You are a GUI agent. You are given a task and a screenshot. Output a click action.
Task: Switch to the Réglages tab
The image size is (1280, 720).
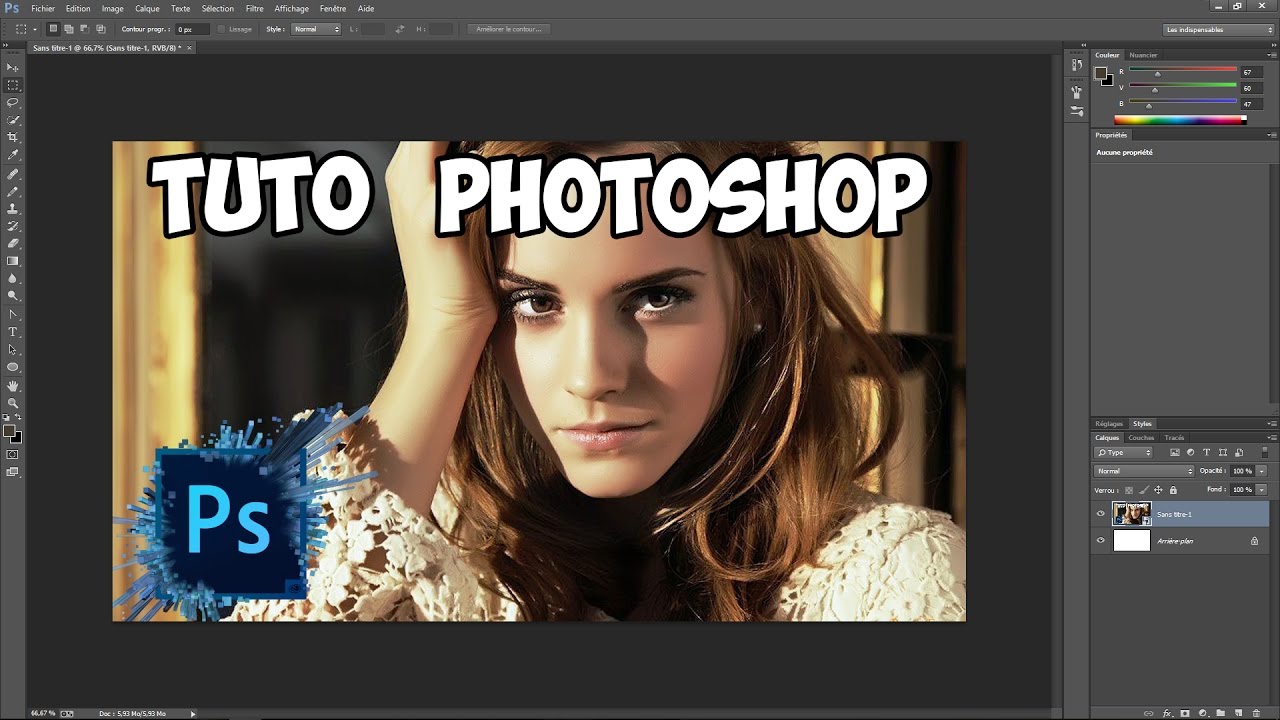tap(1109, 424)
